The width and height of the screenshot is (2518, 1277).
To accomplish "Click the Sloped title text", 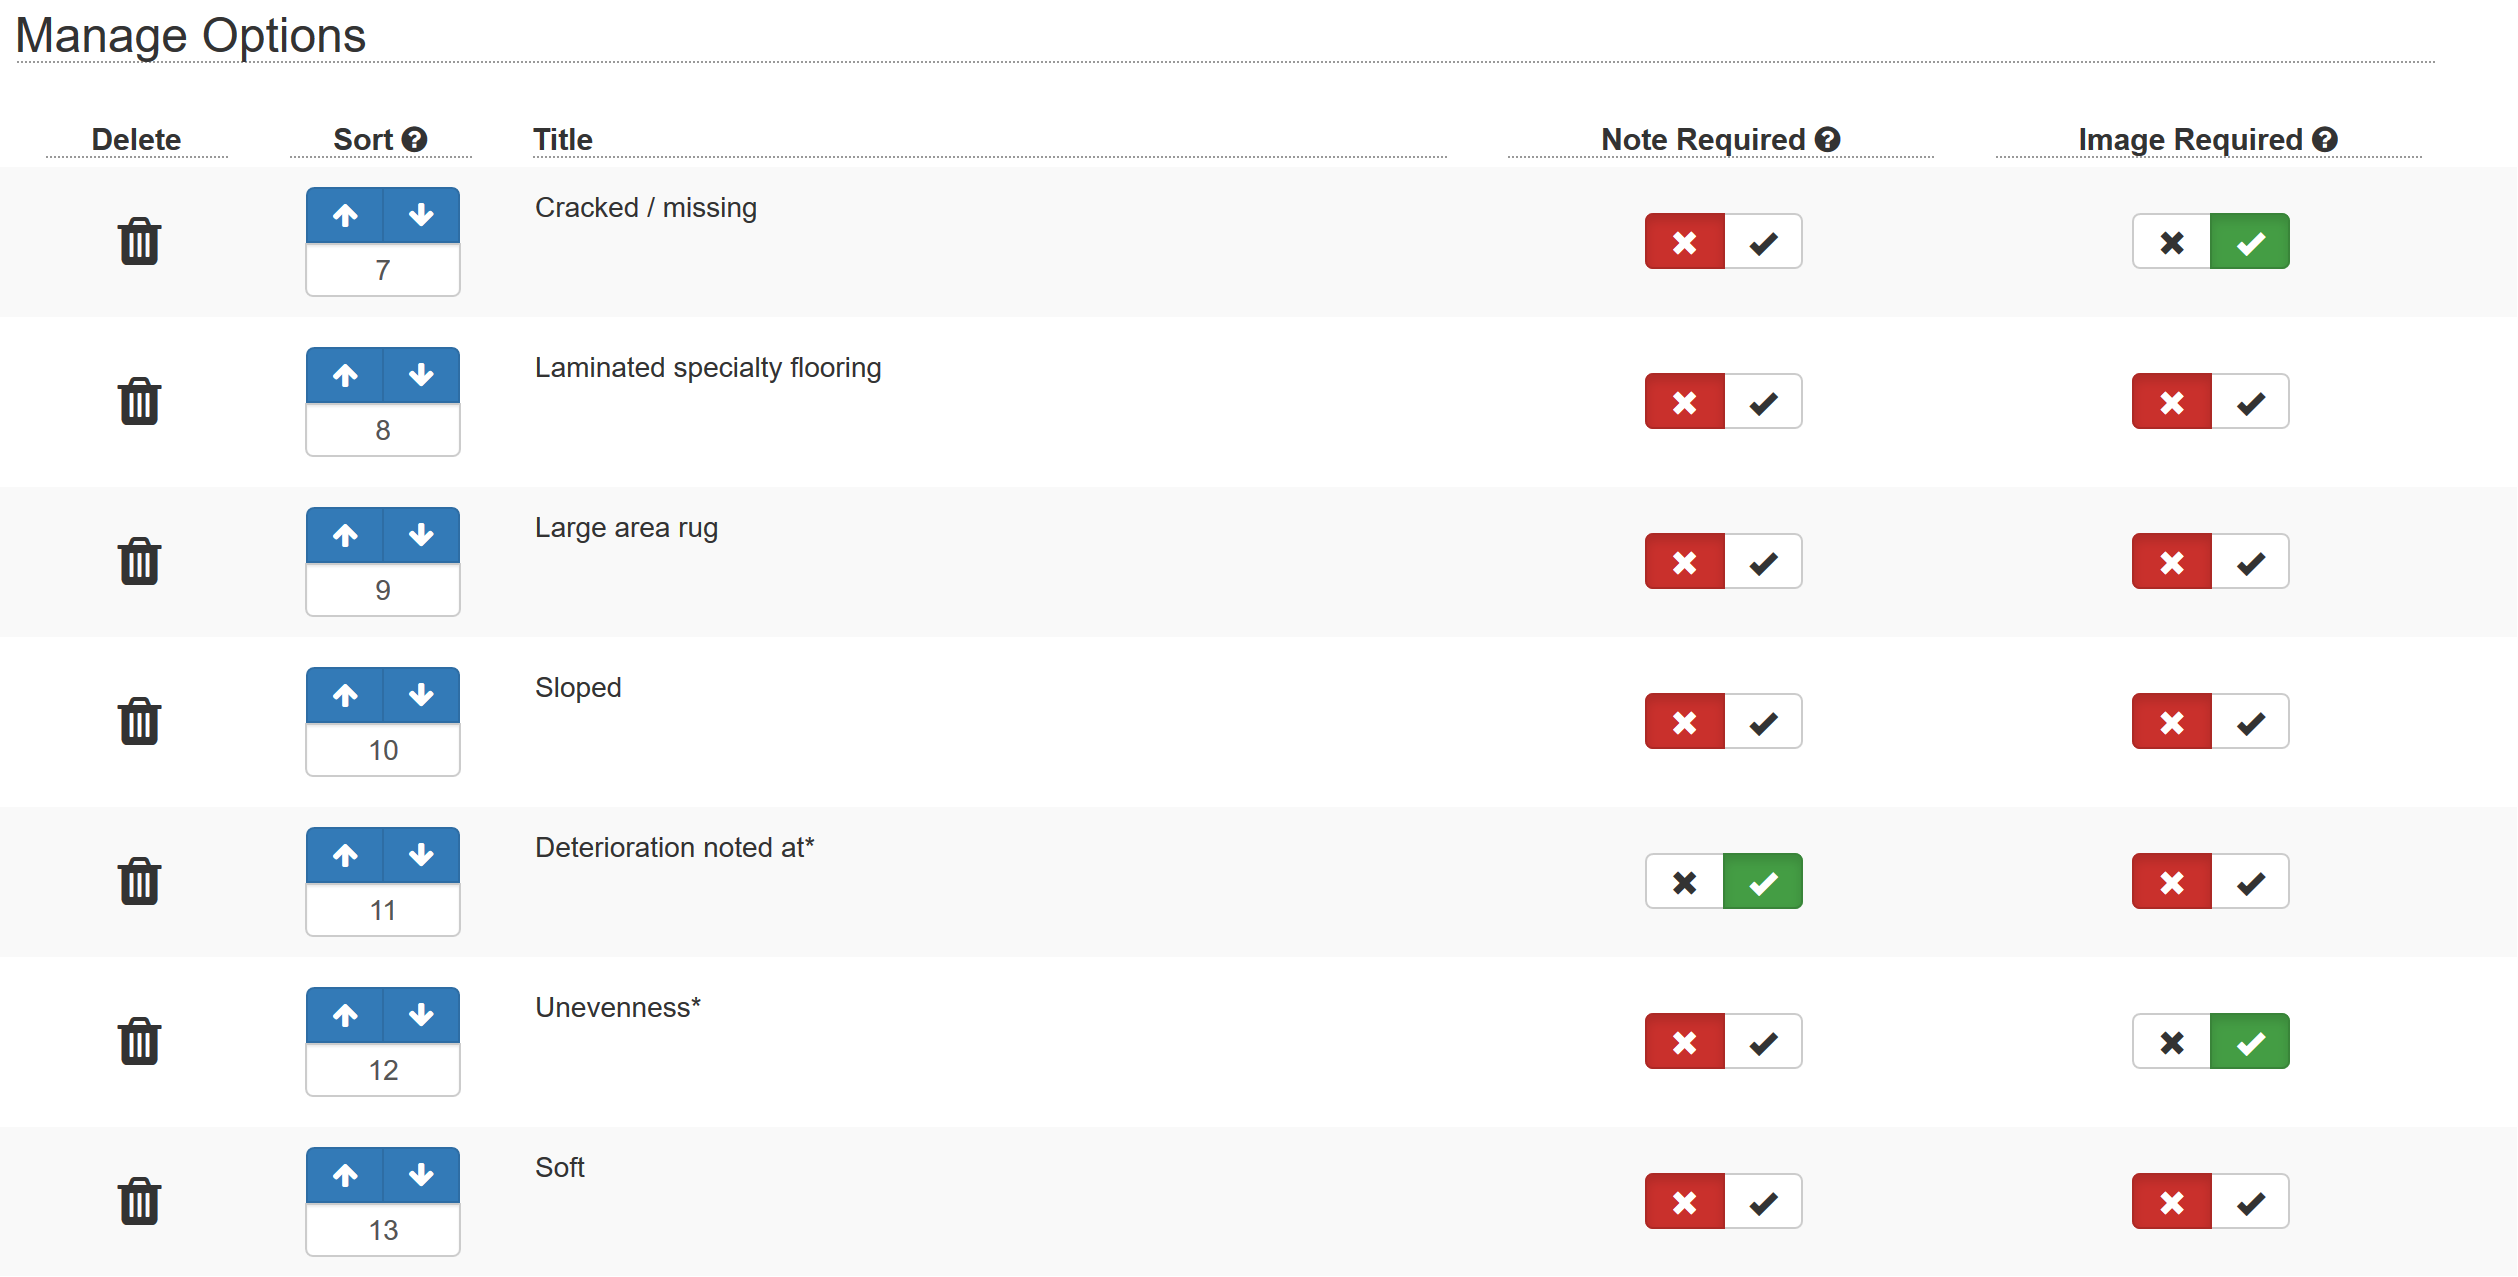I will pyautogui.click(x=578, y=689).
